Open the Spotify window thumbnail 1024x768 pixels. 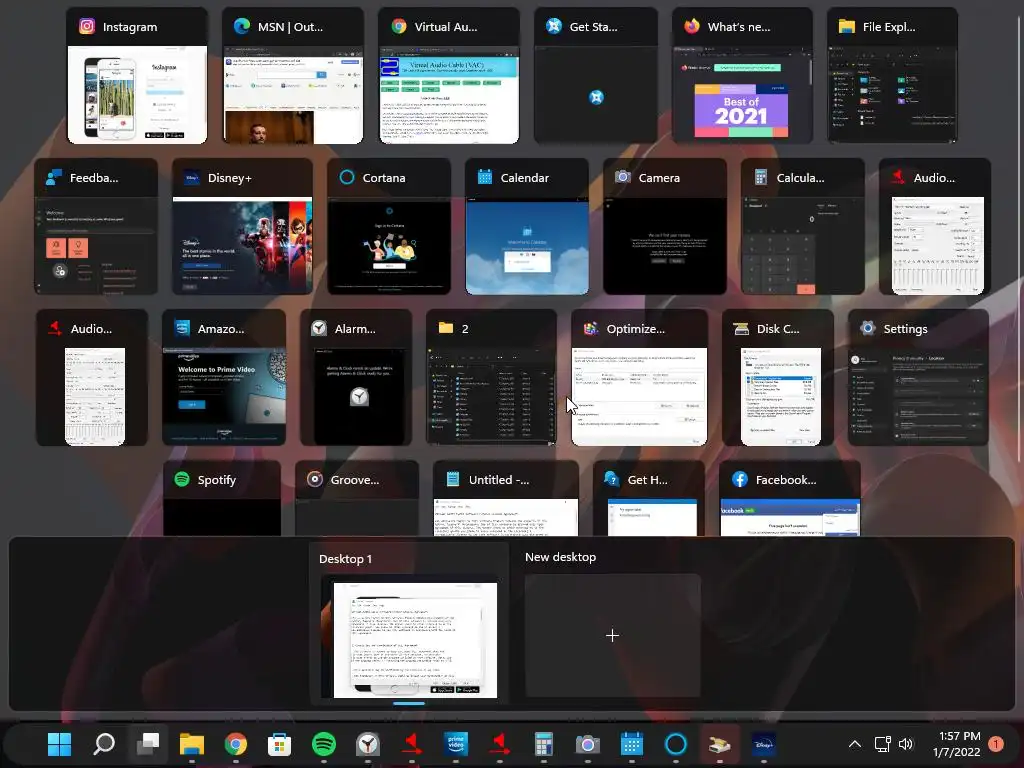[x=222, y=498]
